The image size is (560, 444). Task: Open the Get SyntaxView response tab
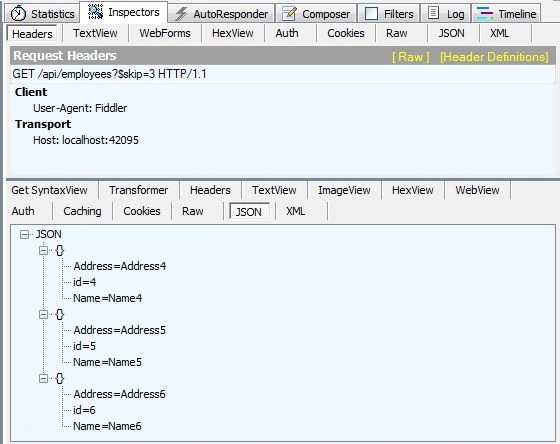pyautogui.click(x=49, y=190)
